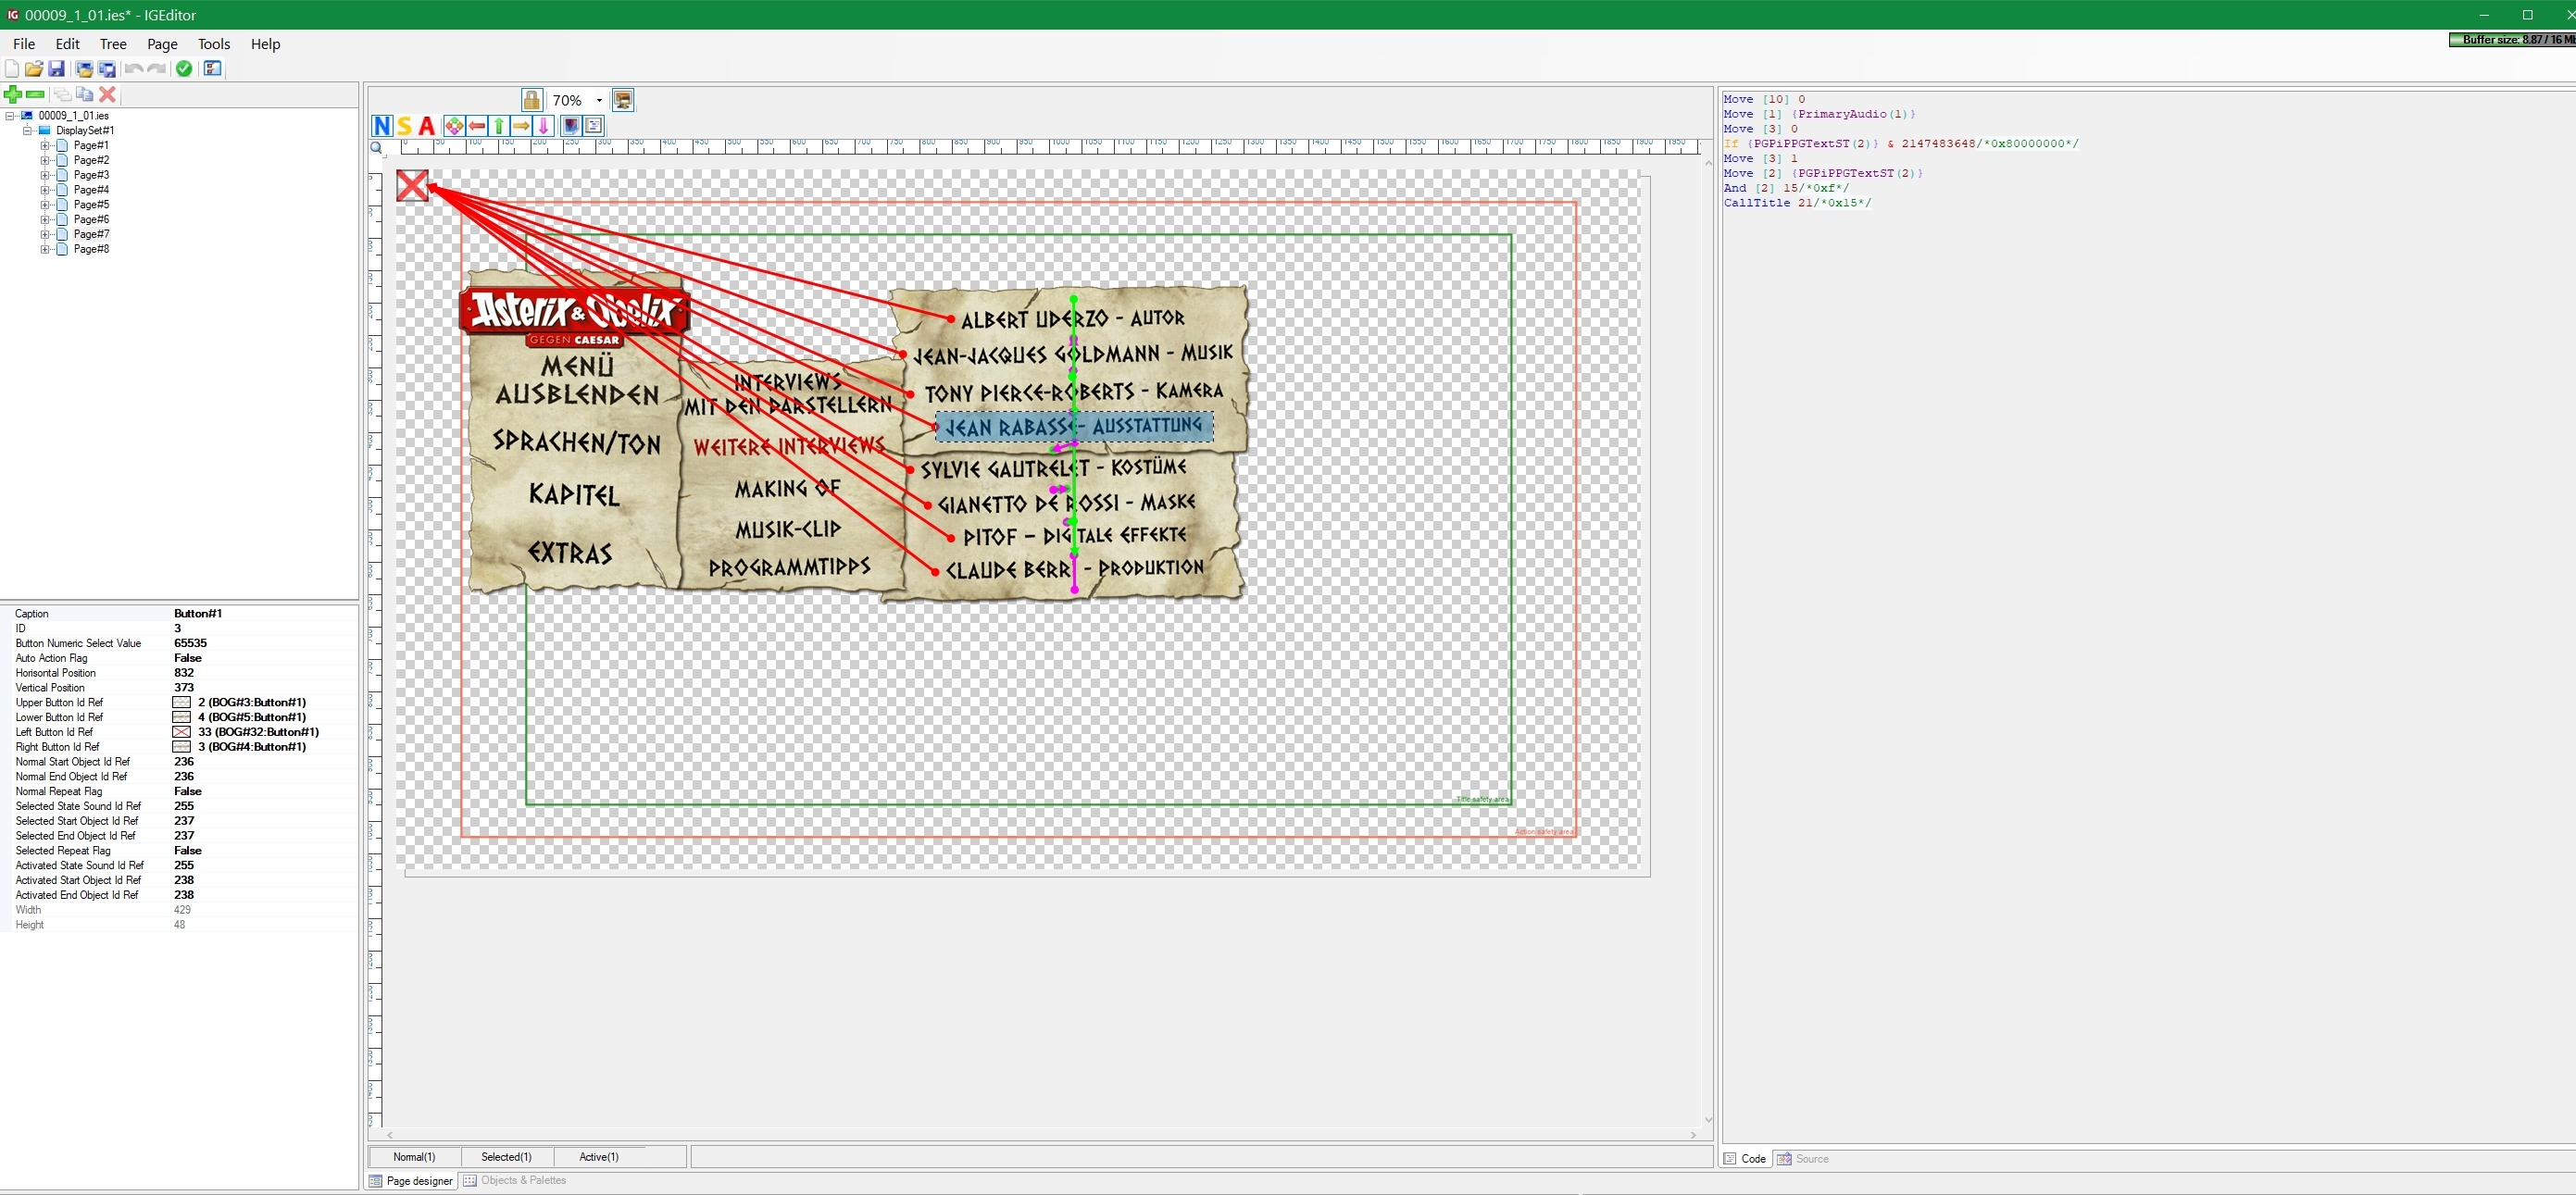This screenshot has width=2576, height=1195.
Task: Toggle the padlock lock icon
Action: (x=532, y=100)
